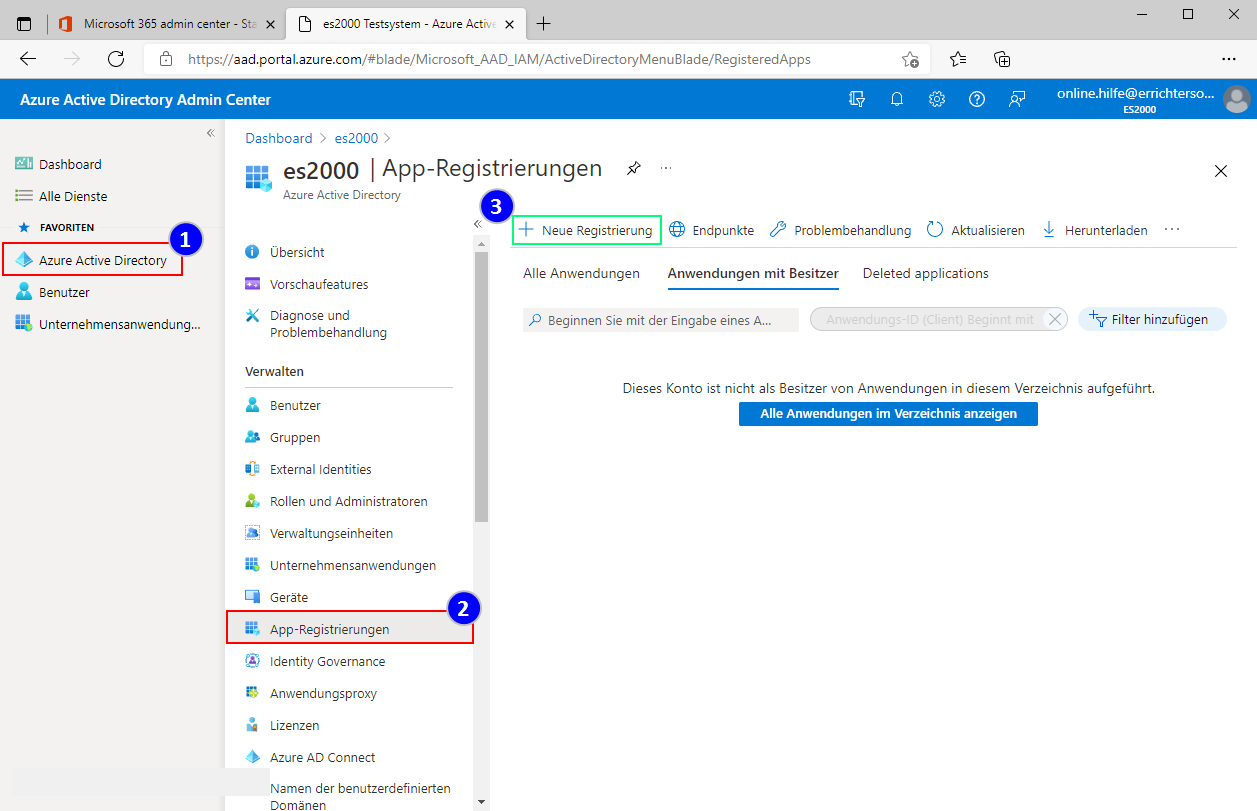Image resolution: width=1257 pixels, height=811 pixels.
Task: Open the feedback icon in header
Action: pyautogui.click(x=1017, y=99)
